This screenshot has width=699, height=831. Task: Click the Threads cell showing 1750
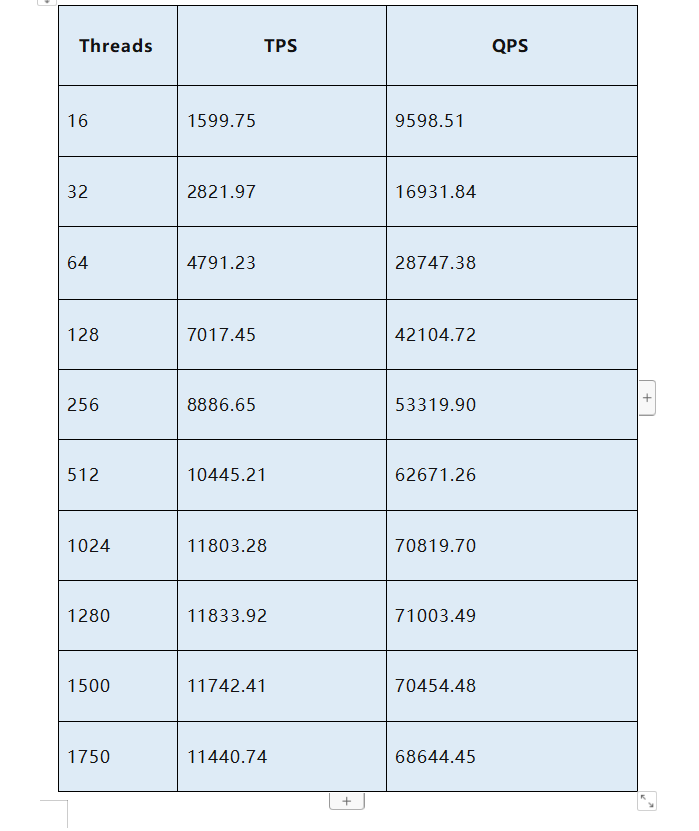coord(116,757)
